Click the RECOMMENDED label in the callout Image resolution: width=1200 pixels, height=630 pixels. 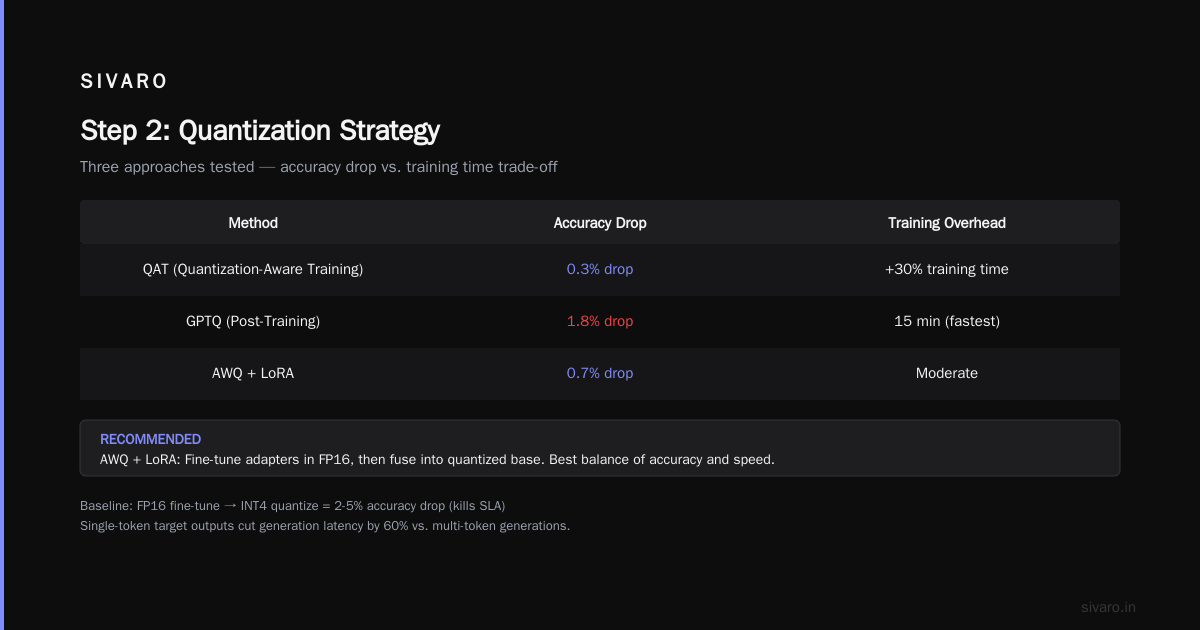tap(150, 439)
